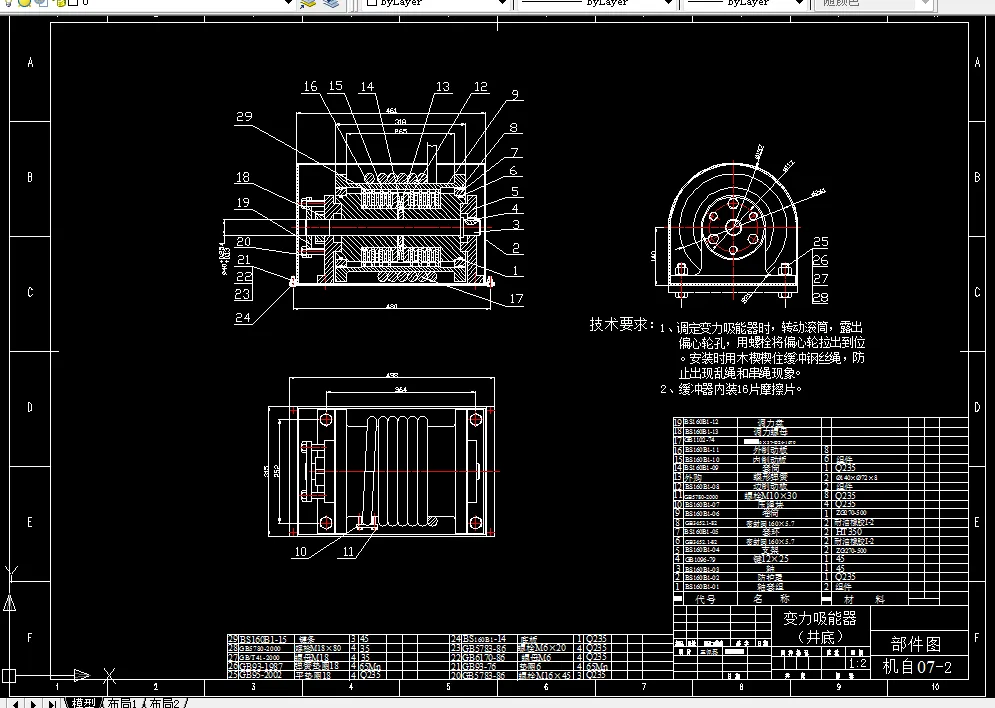995x708 pixels.
Task: Click the second small icon on the top toolbar
Action: point(24,5)
